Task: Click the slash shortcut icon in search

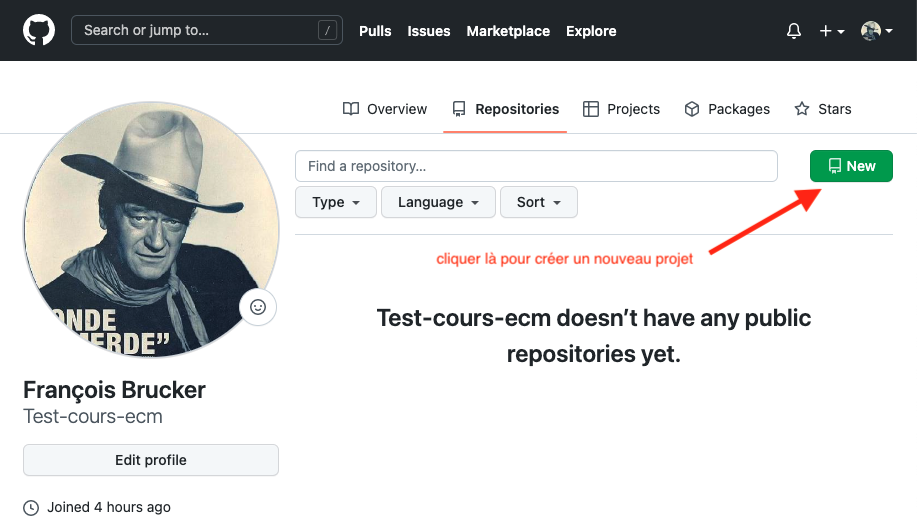Action: coord(327,31)
